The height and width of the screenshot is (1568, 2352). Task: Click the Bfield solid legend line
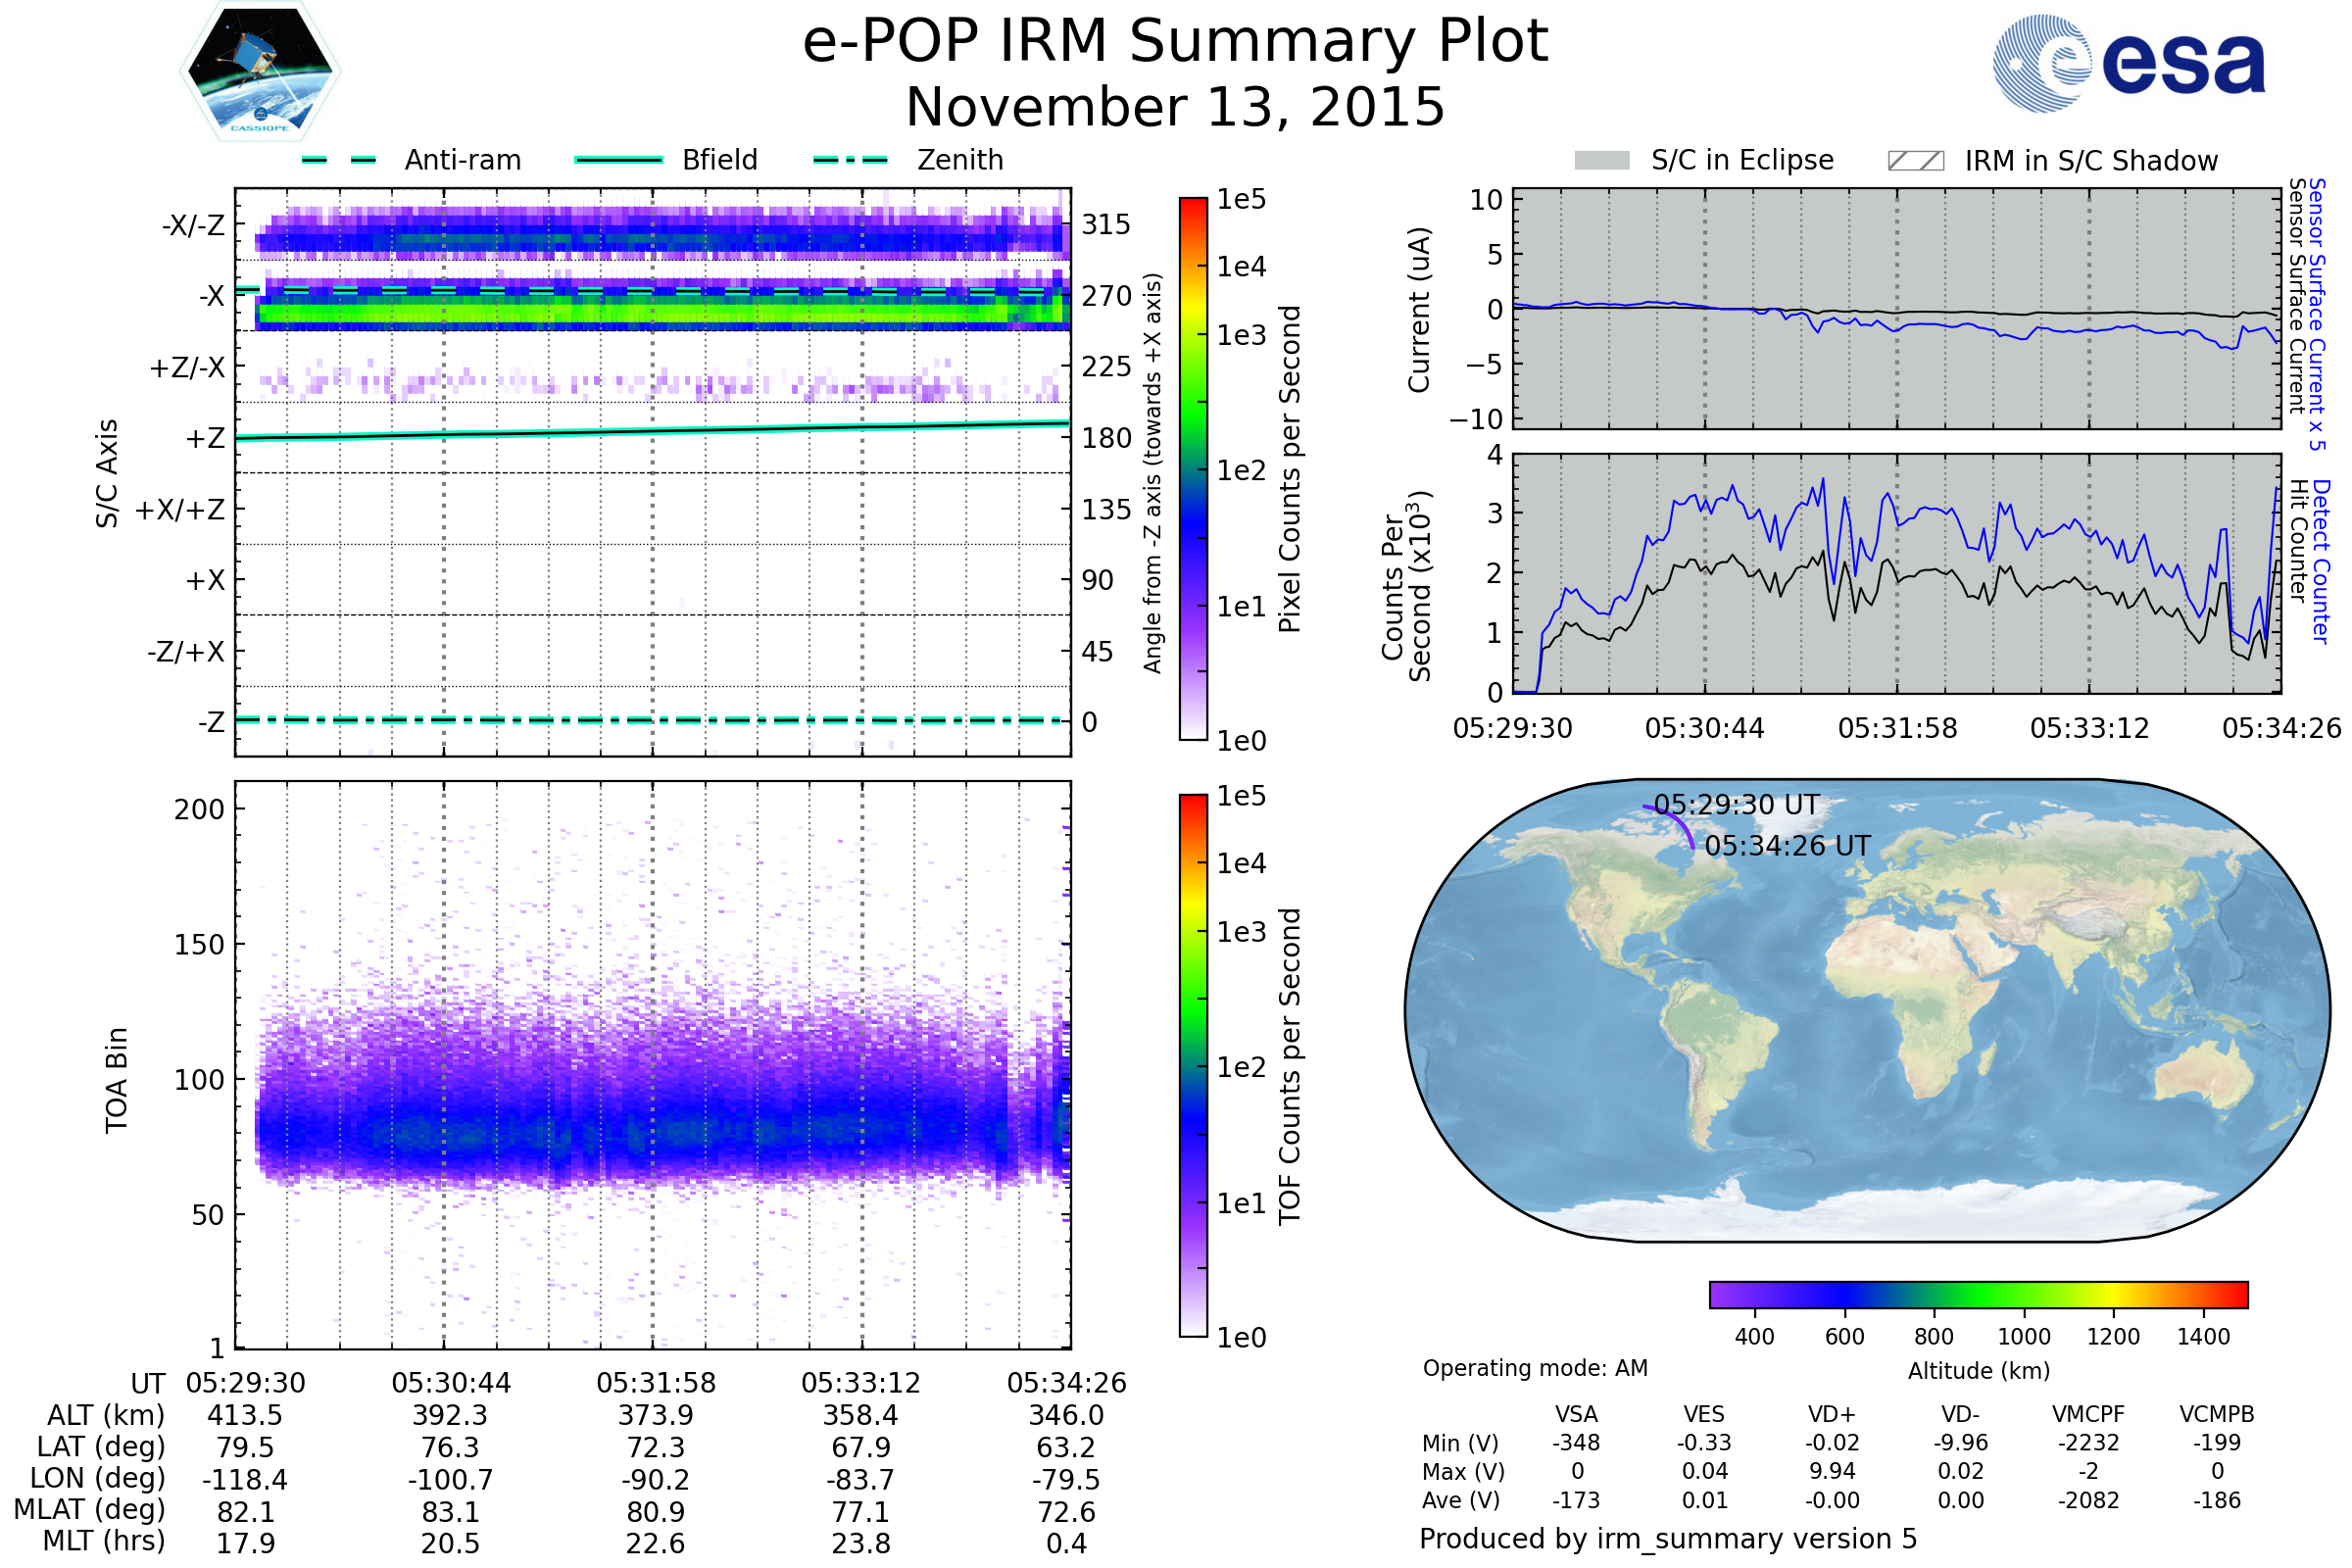618,160
